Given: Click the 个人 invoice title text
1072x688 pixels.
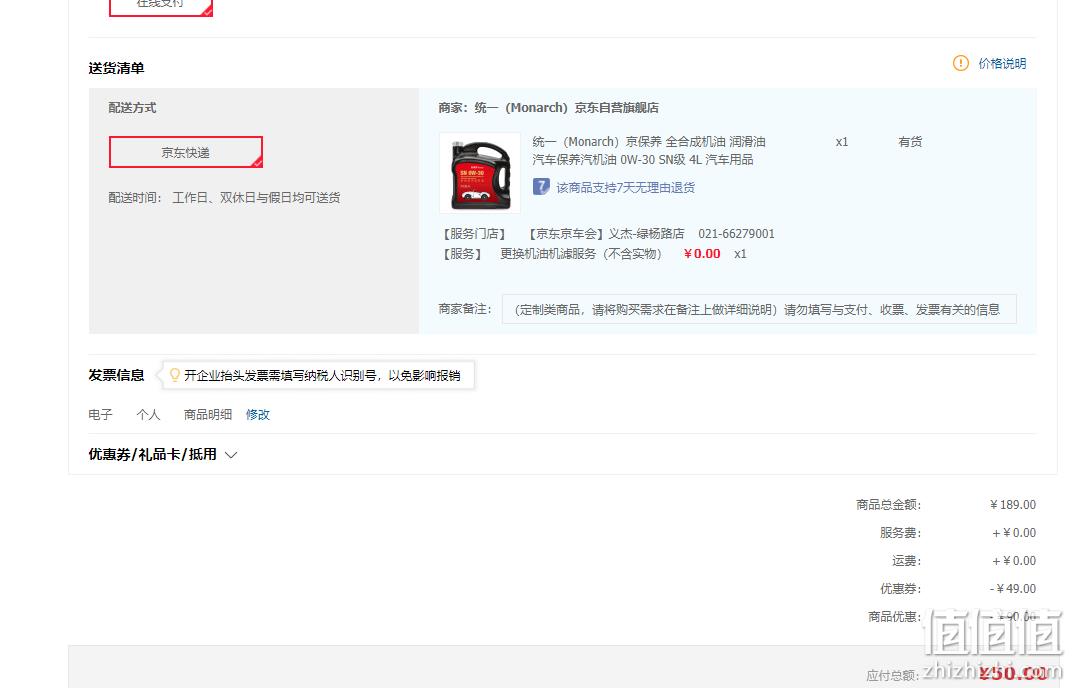Looking at the screenshot, I should click(x=148, y=414).
